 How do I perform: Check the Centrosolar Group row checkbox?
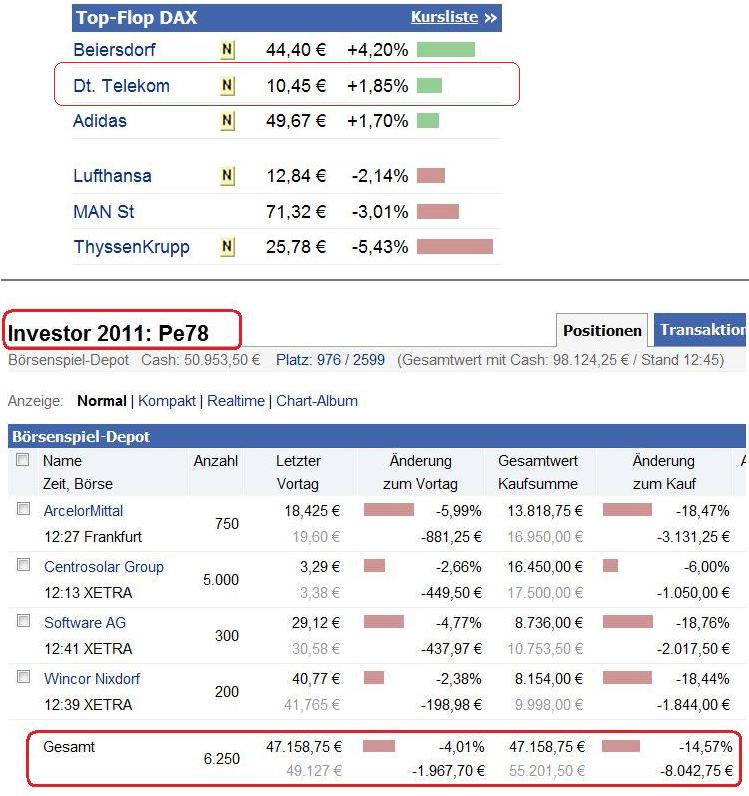(x=23, y=565)
